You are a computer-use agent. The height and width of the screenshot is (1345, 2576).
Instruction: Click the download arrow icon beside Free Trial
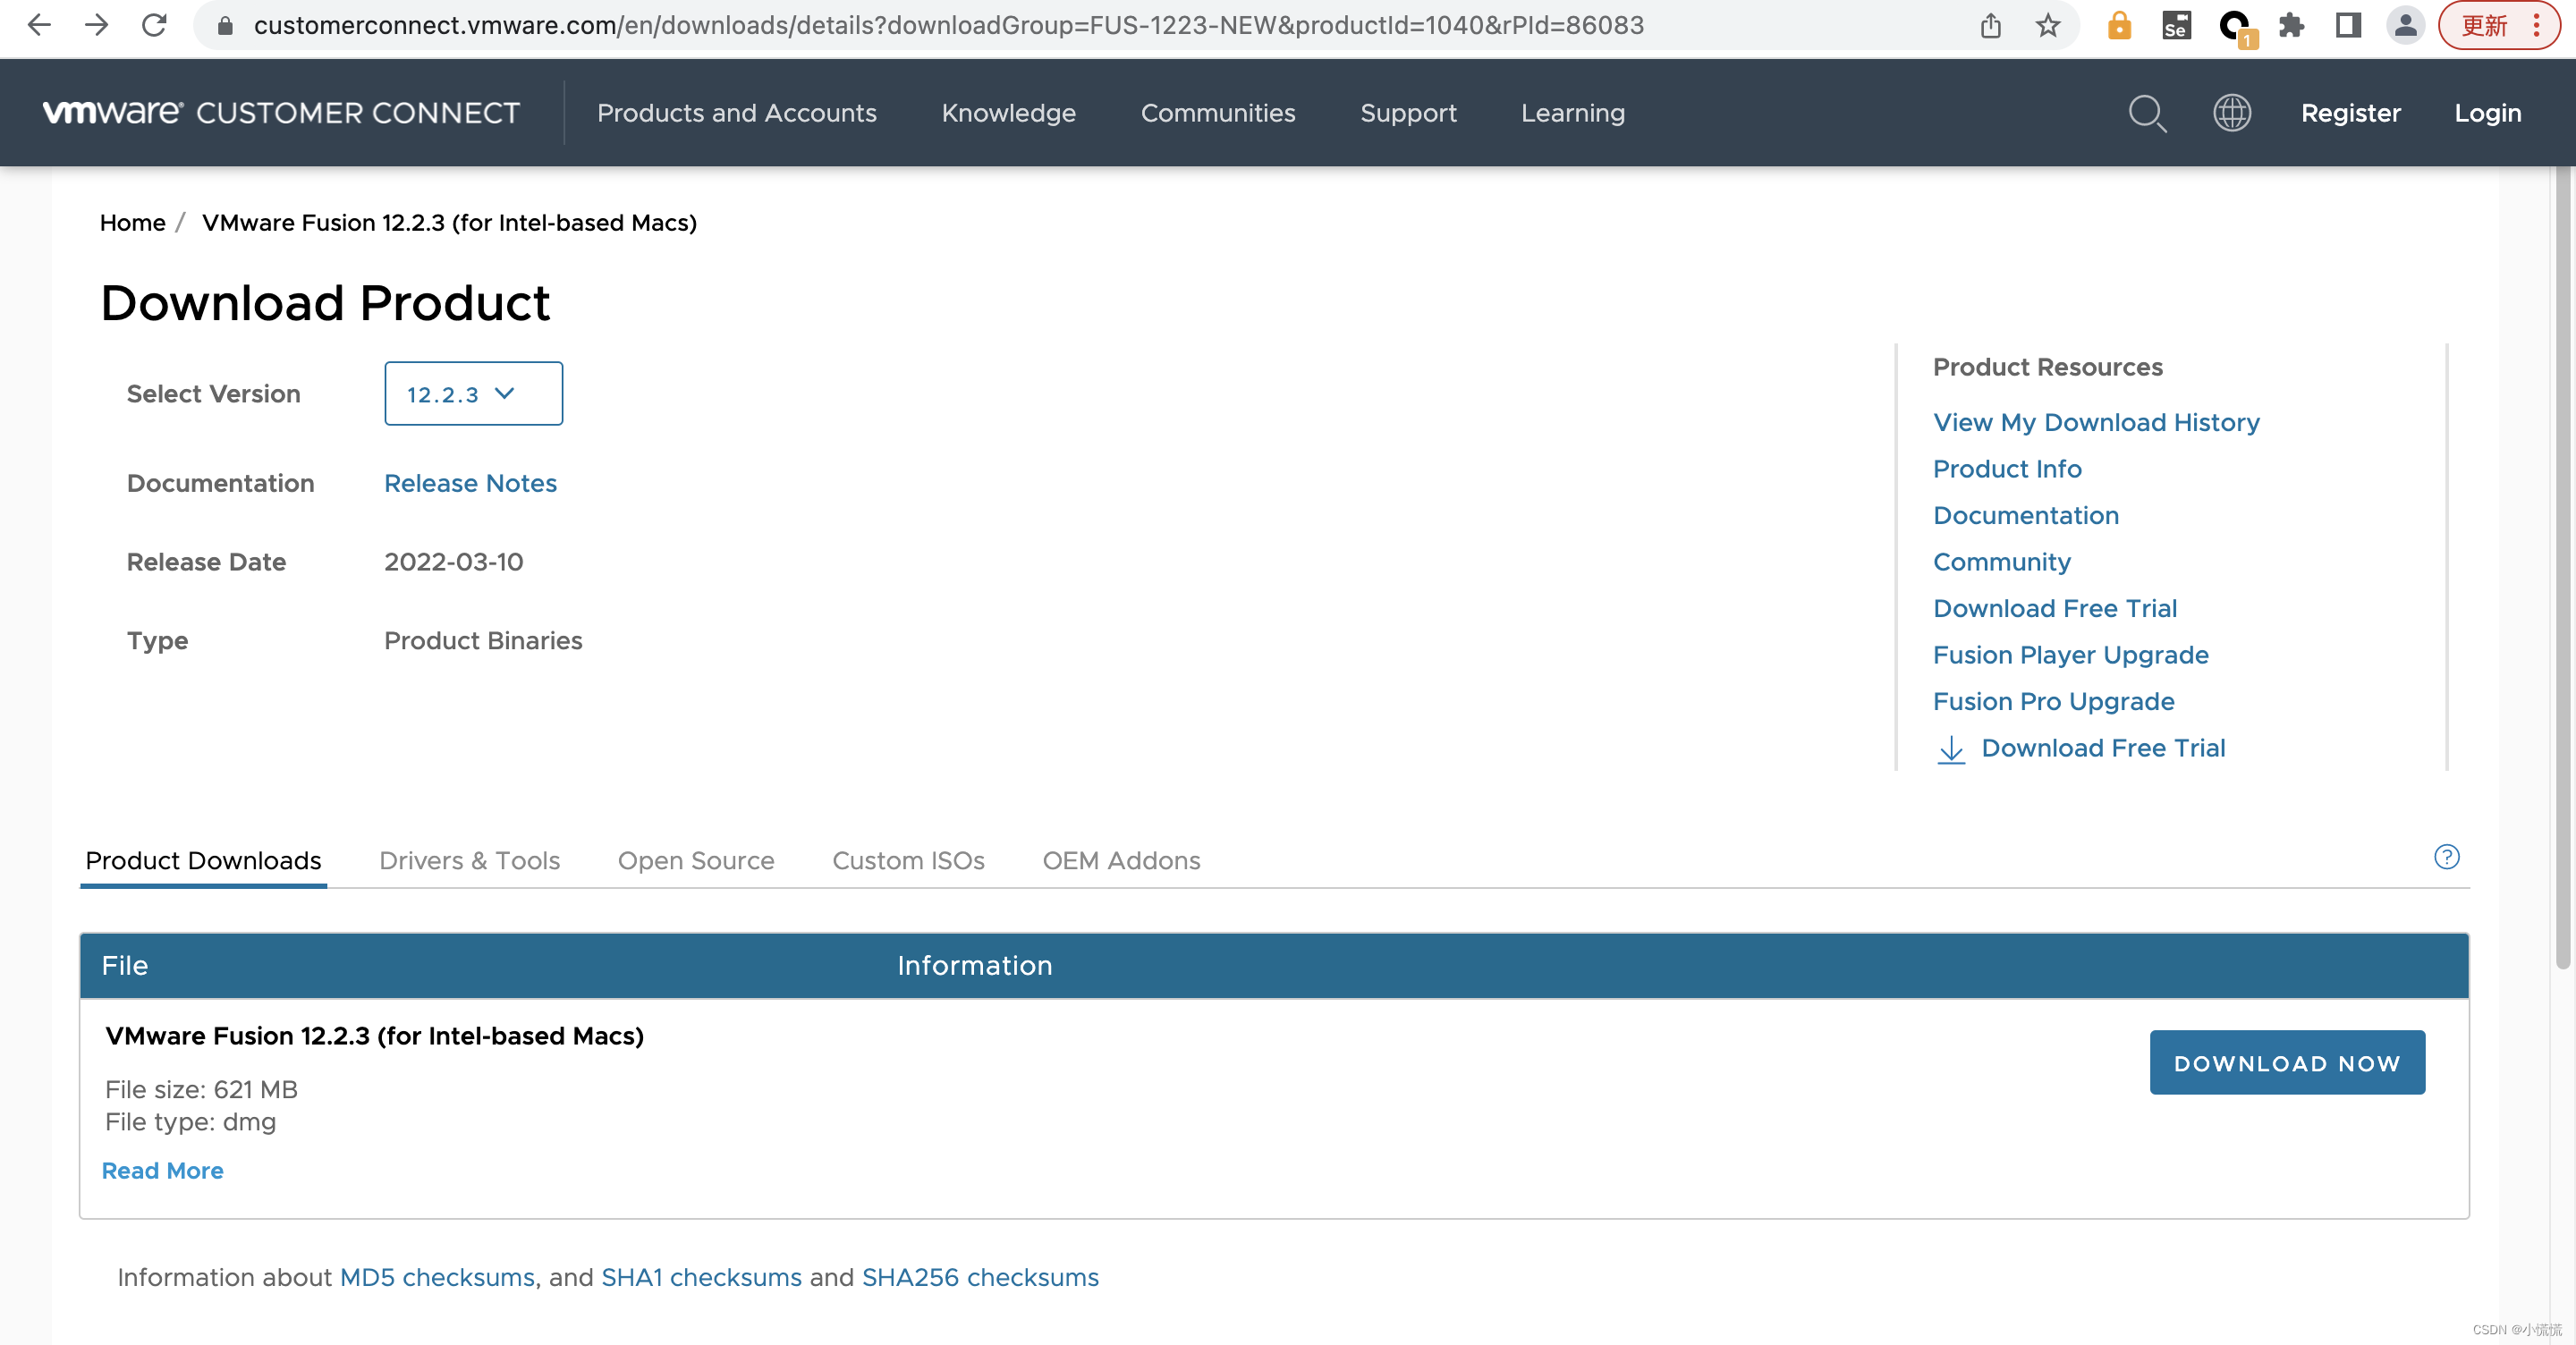click(x=1951, y=749)
